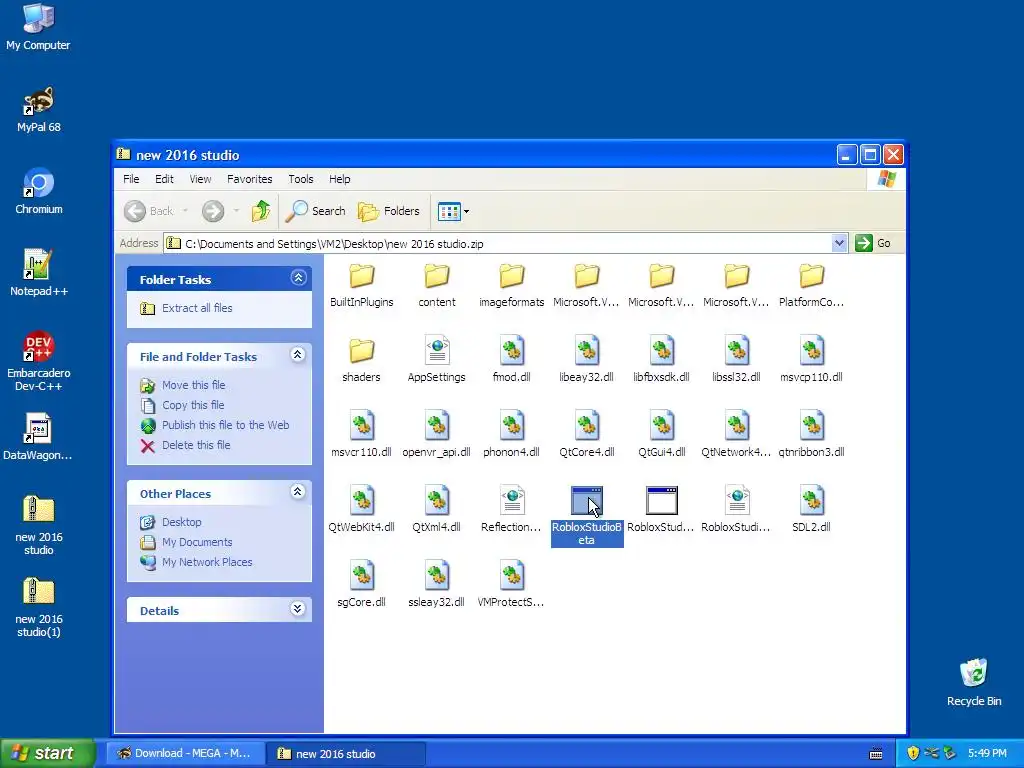The width and height of the screenshot is (1024, 768).
Task: Switch to Download - MEGA taskbar window
Action: pyautogui.click(x=185, y=753)
